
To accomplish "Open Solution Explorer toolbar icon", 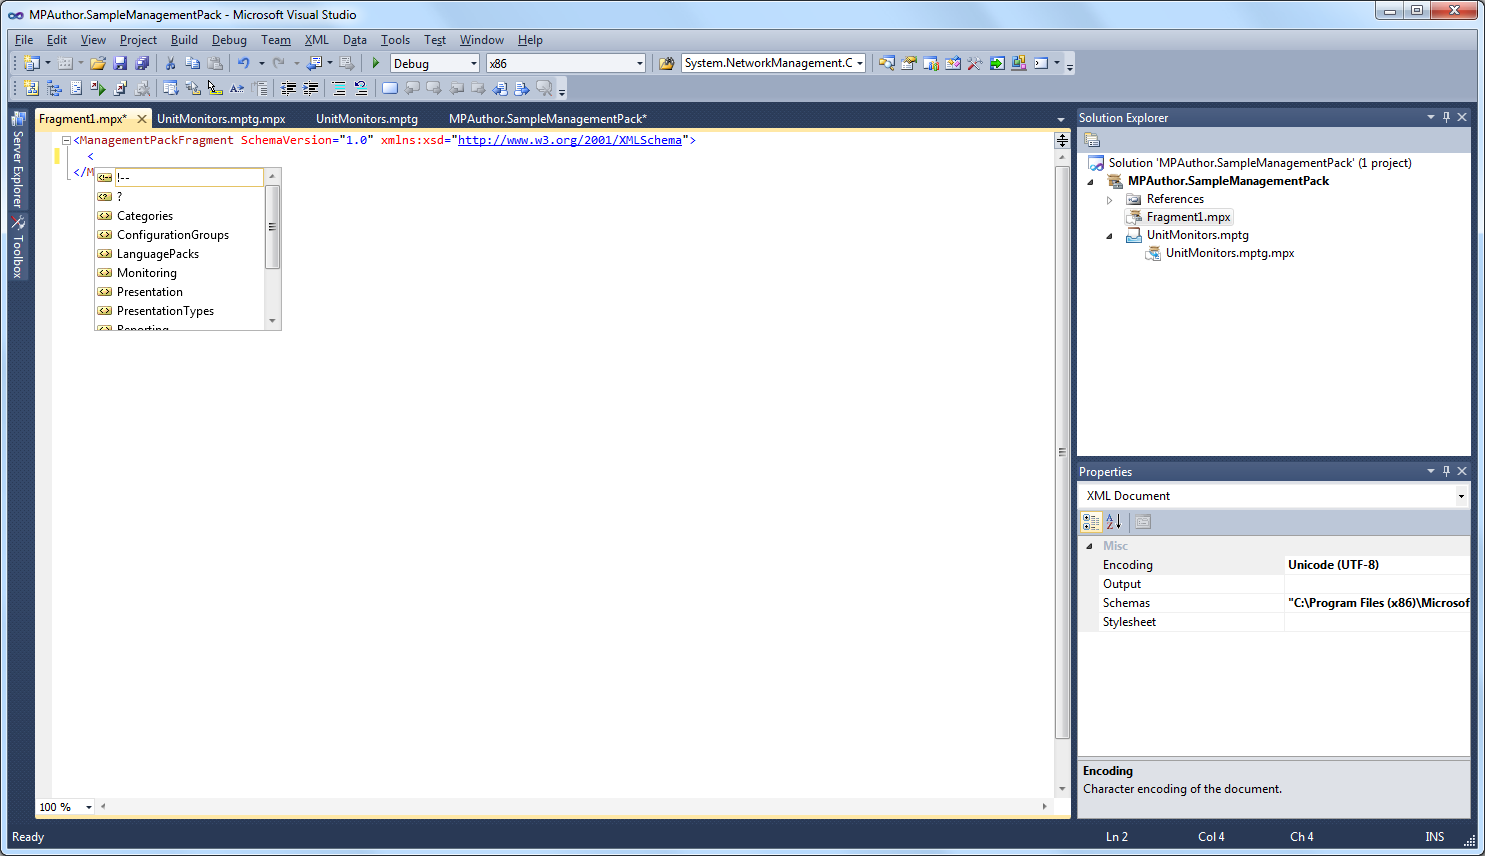I will (886, 63).
